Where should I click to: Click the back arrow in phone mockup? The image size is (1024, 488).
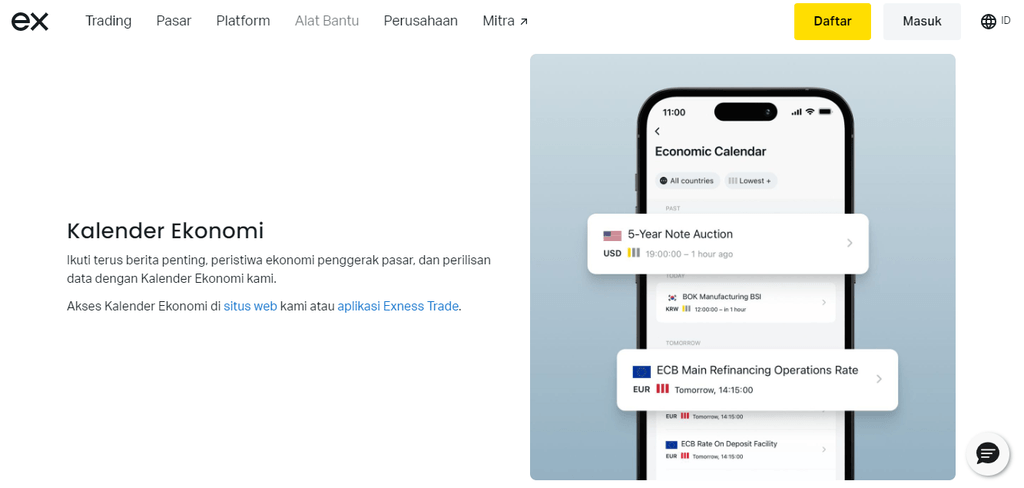click(658, 131)
